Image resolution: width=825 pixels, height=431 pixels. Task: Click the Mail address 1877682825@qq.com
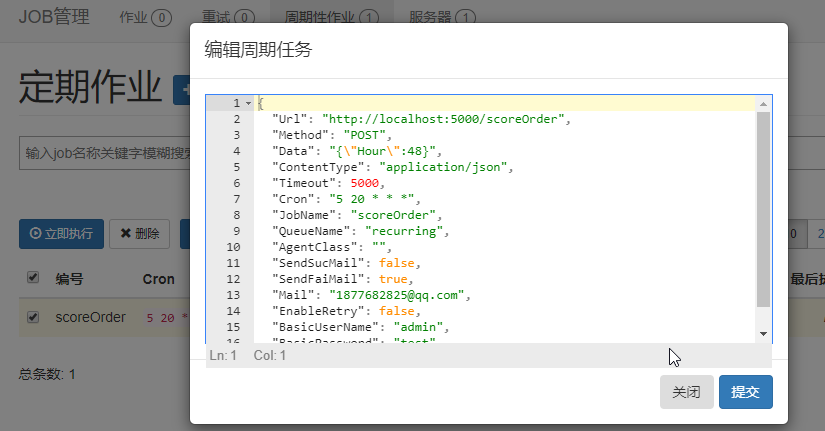click(x=397, y=295)
